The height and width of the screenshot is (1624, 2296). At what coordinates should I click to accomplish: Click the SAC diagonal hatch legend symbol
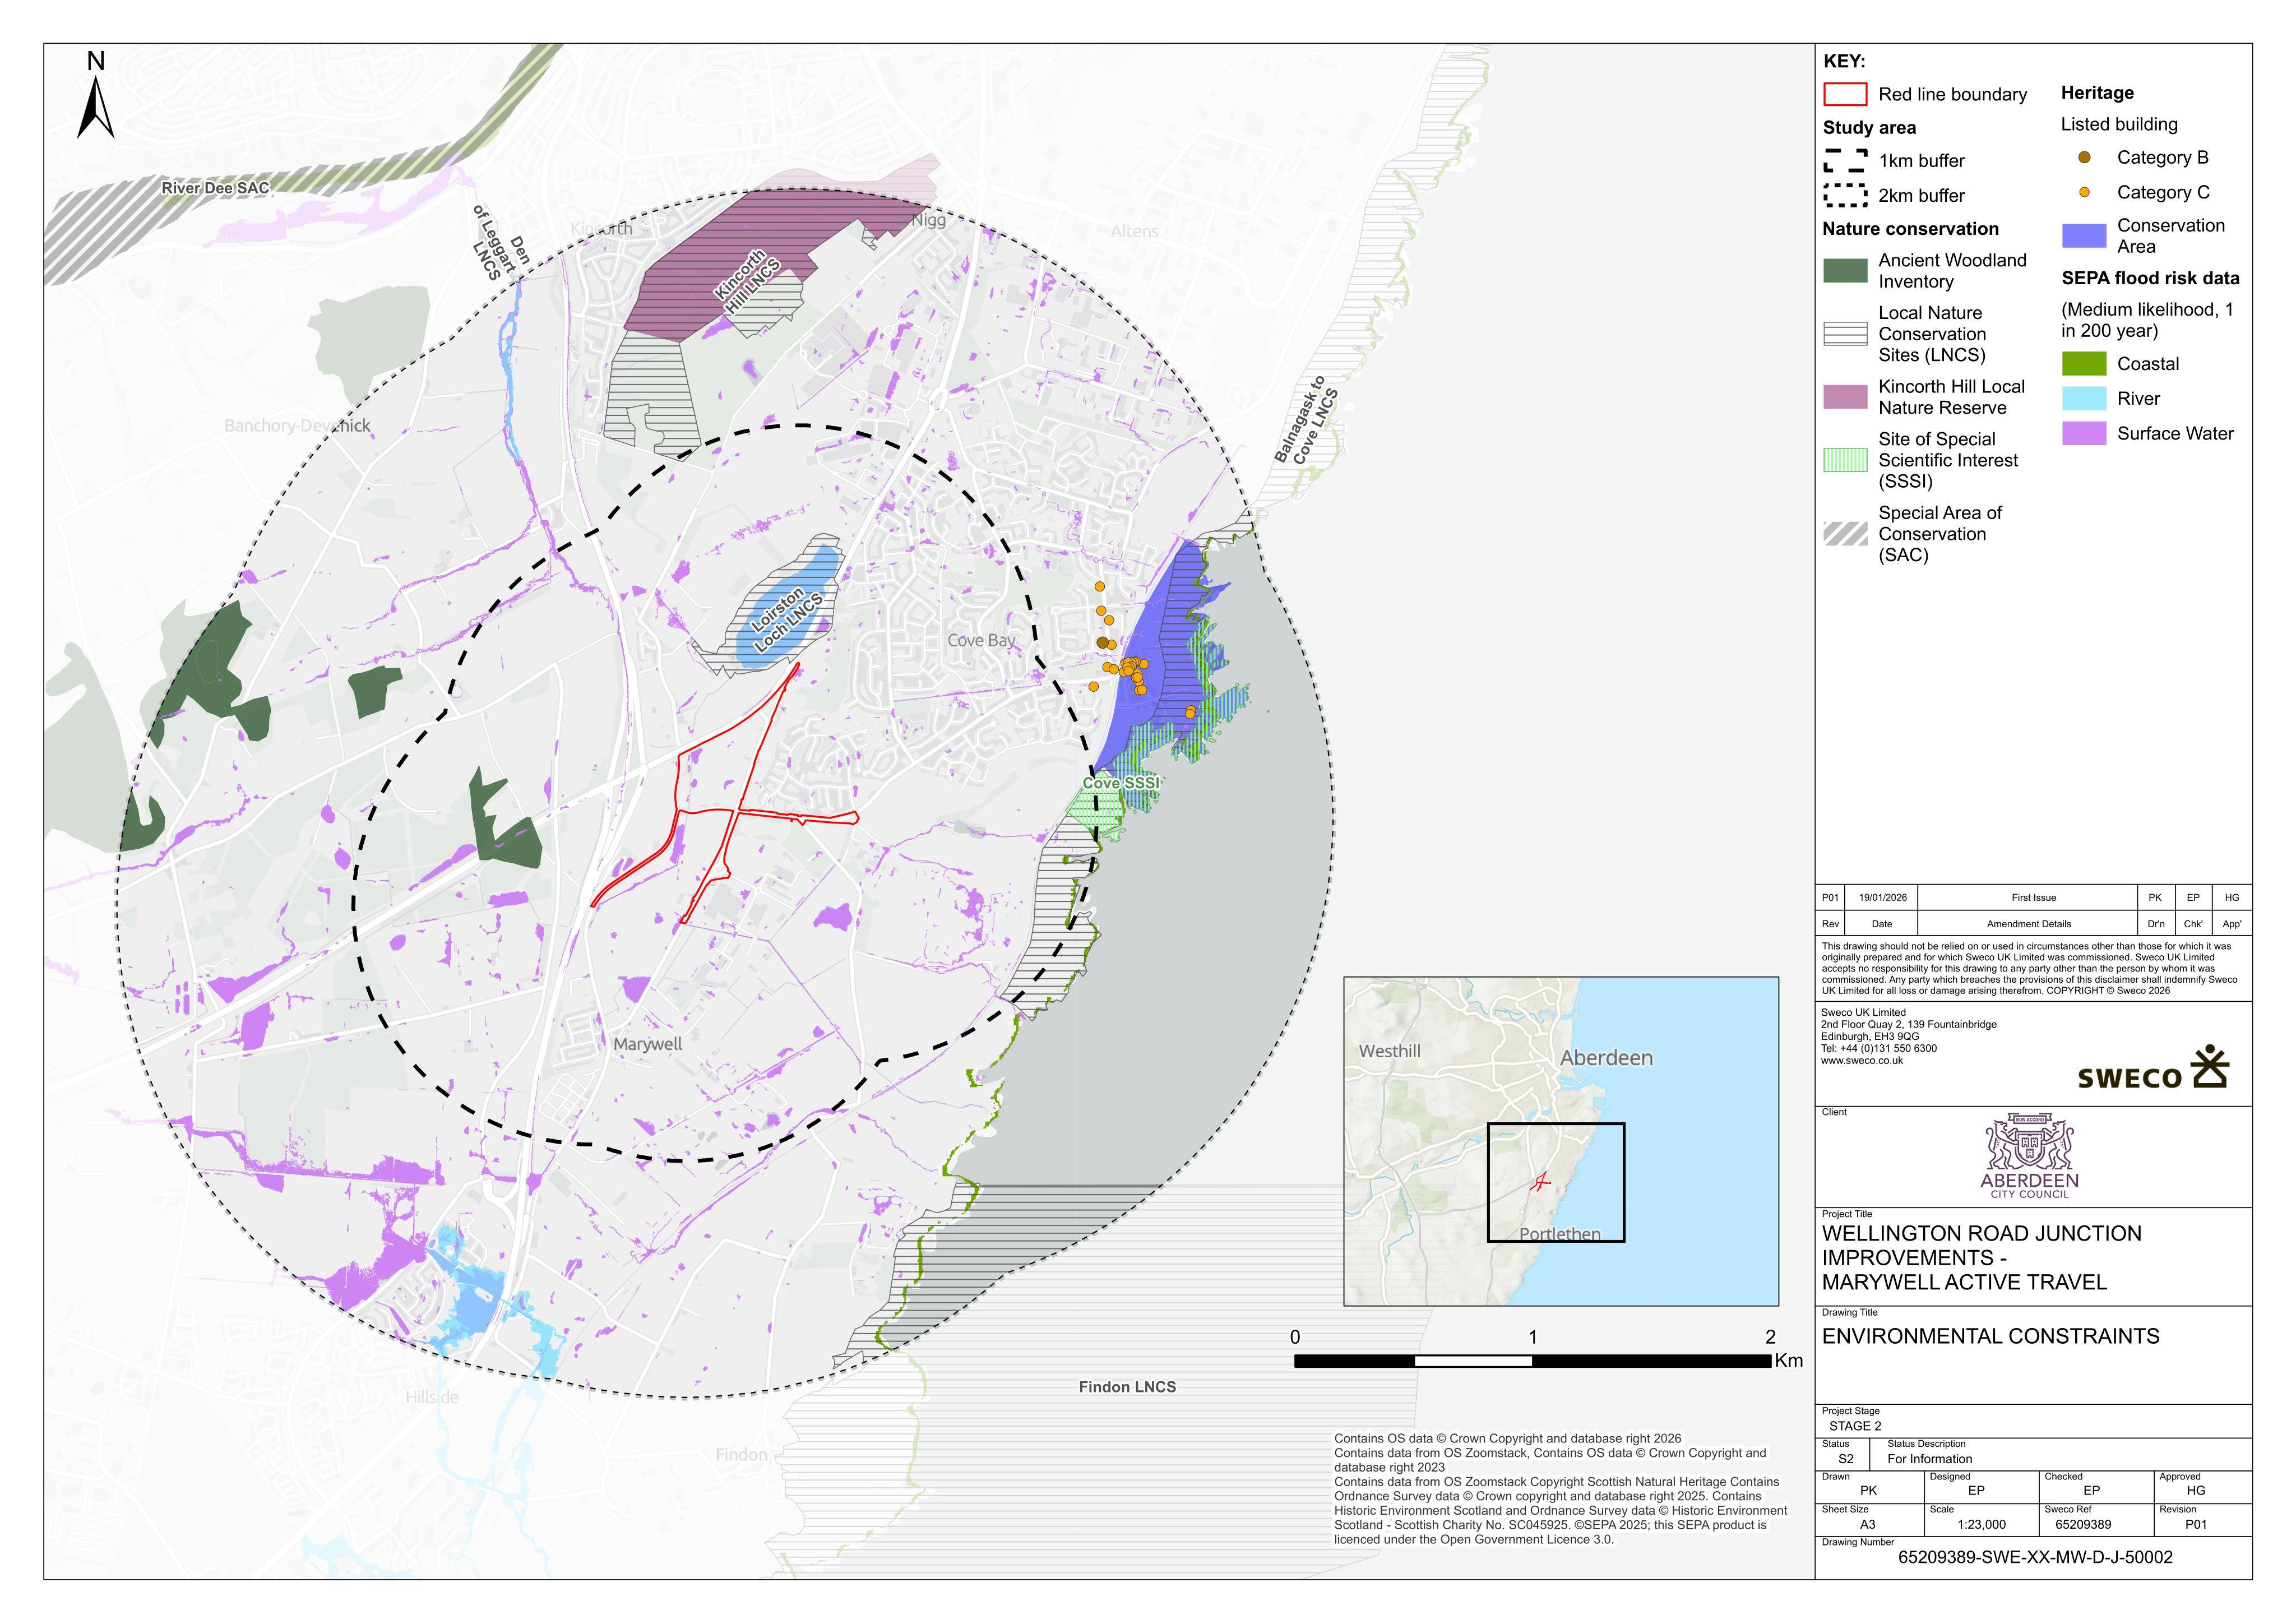click(x=1845, y=534)
